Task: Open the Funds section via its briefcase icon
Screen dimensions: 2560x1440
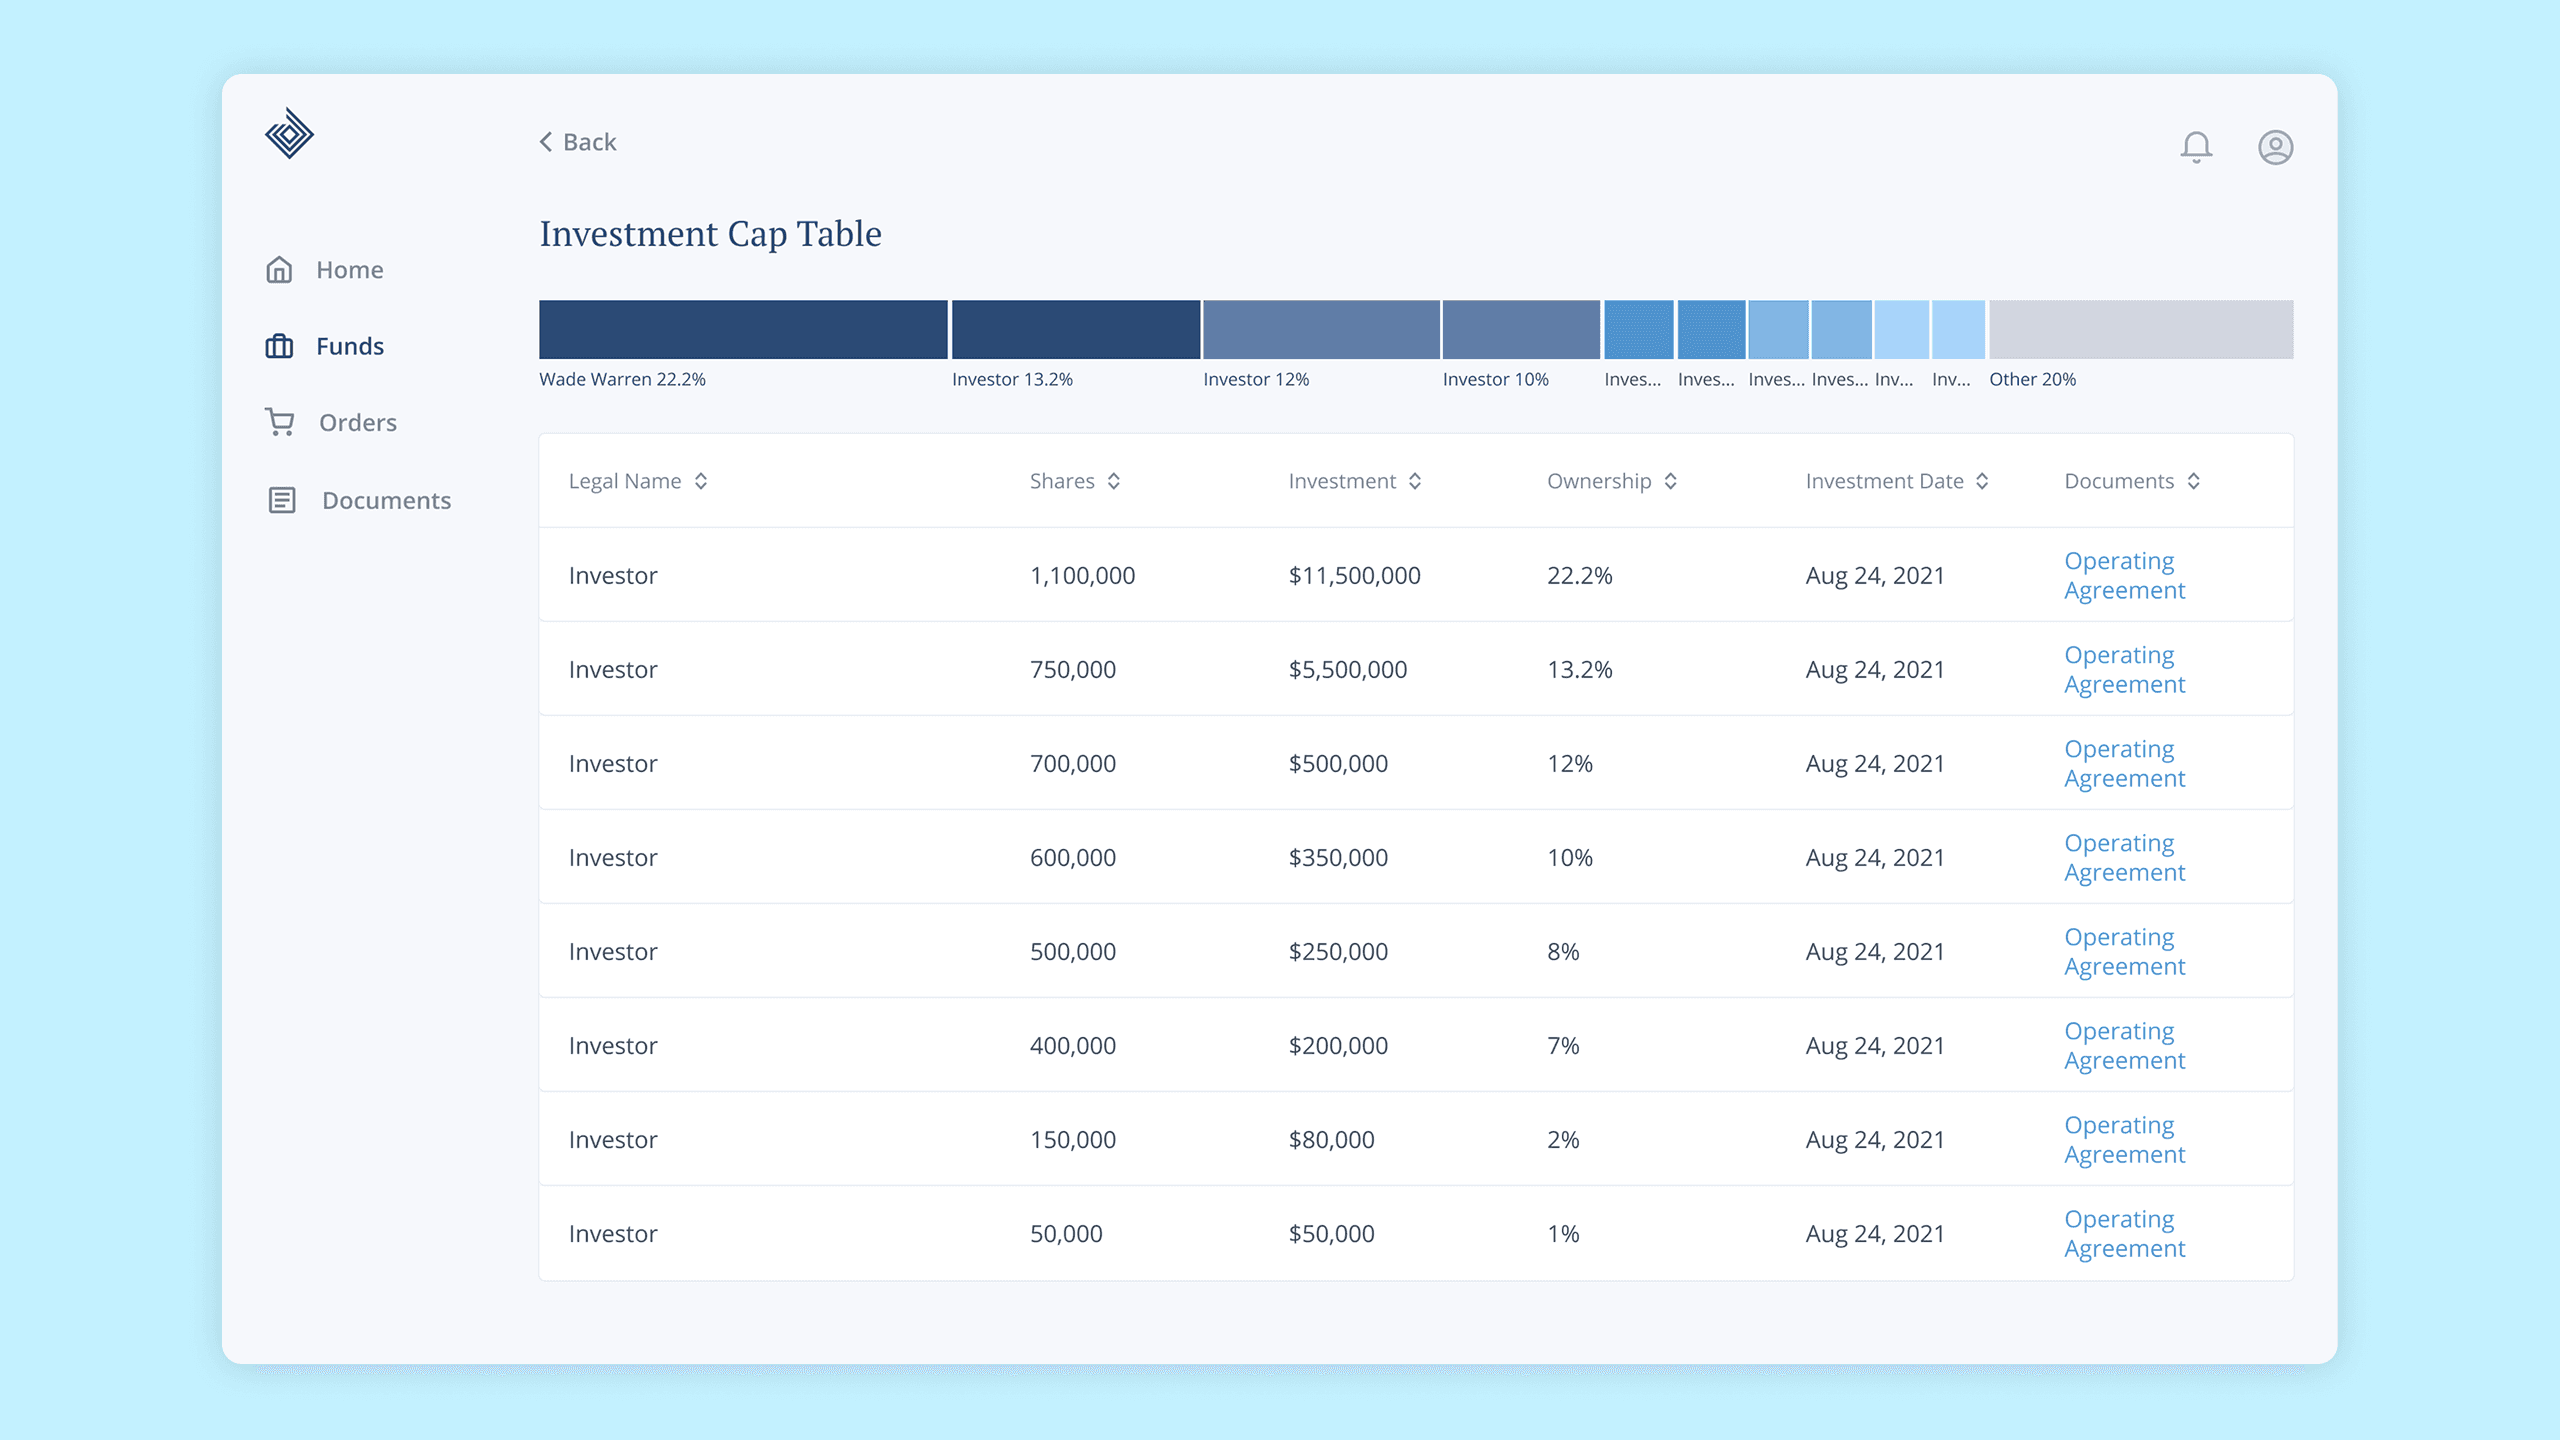Action: pos(281,345)
